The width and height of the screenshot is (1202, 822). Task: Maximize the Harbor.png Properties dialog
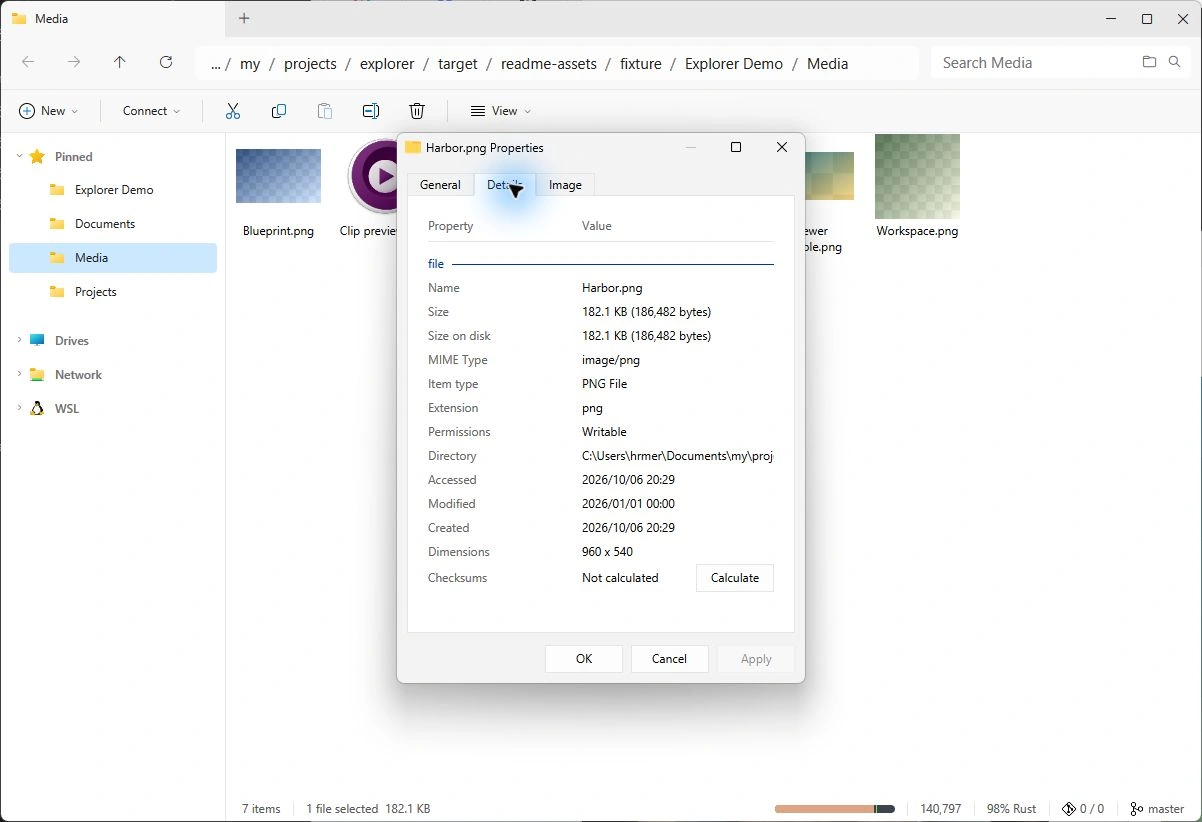(736, 147)
